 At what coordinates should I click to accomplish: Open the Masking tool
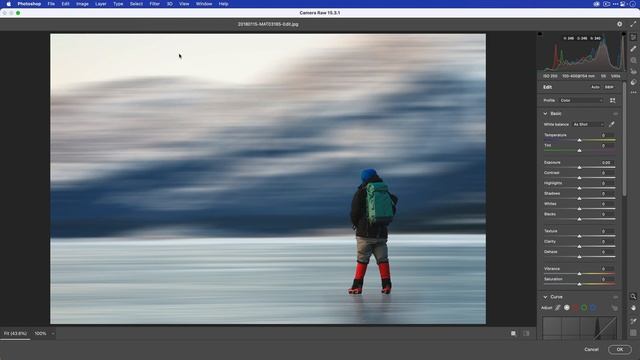[x=633, y=60]
